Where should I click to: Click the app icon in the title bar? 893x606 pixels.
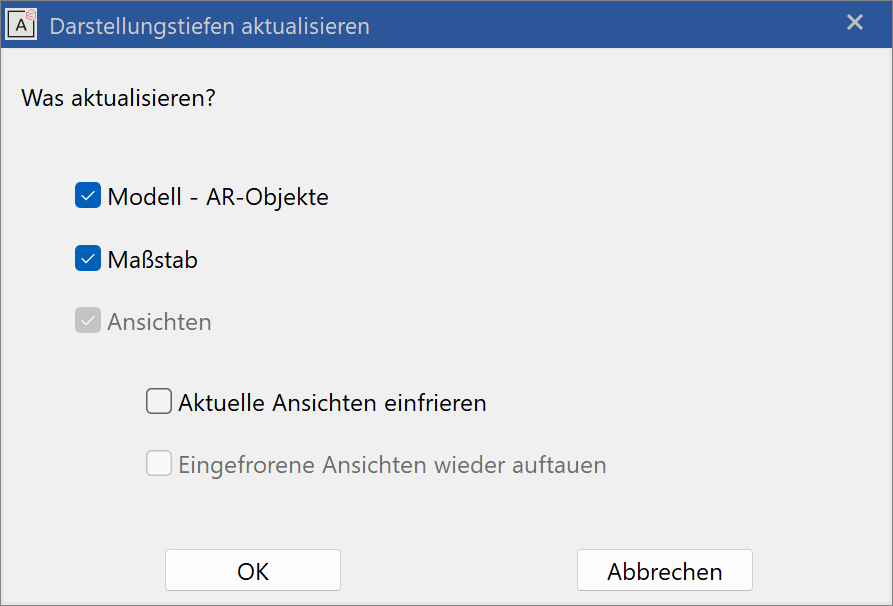click(21, 25)
